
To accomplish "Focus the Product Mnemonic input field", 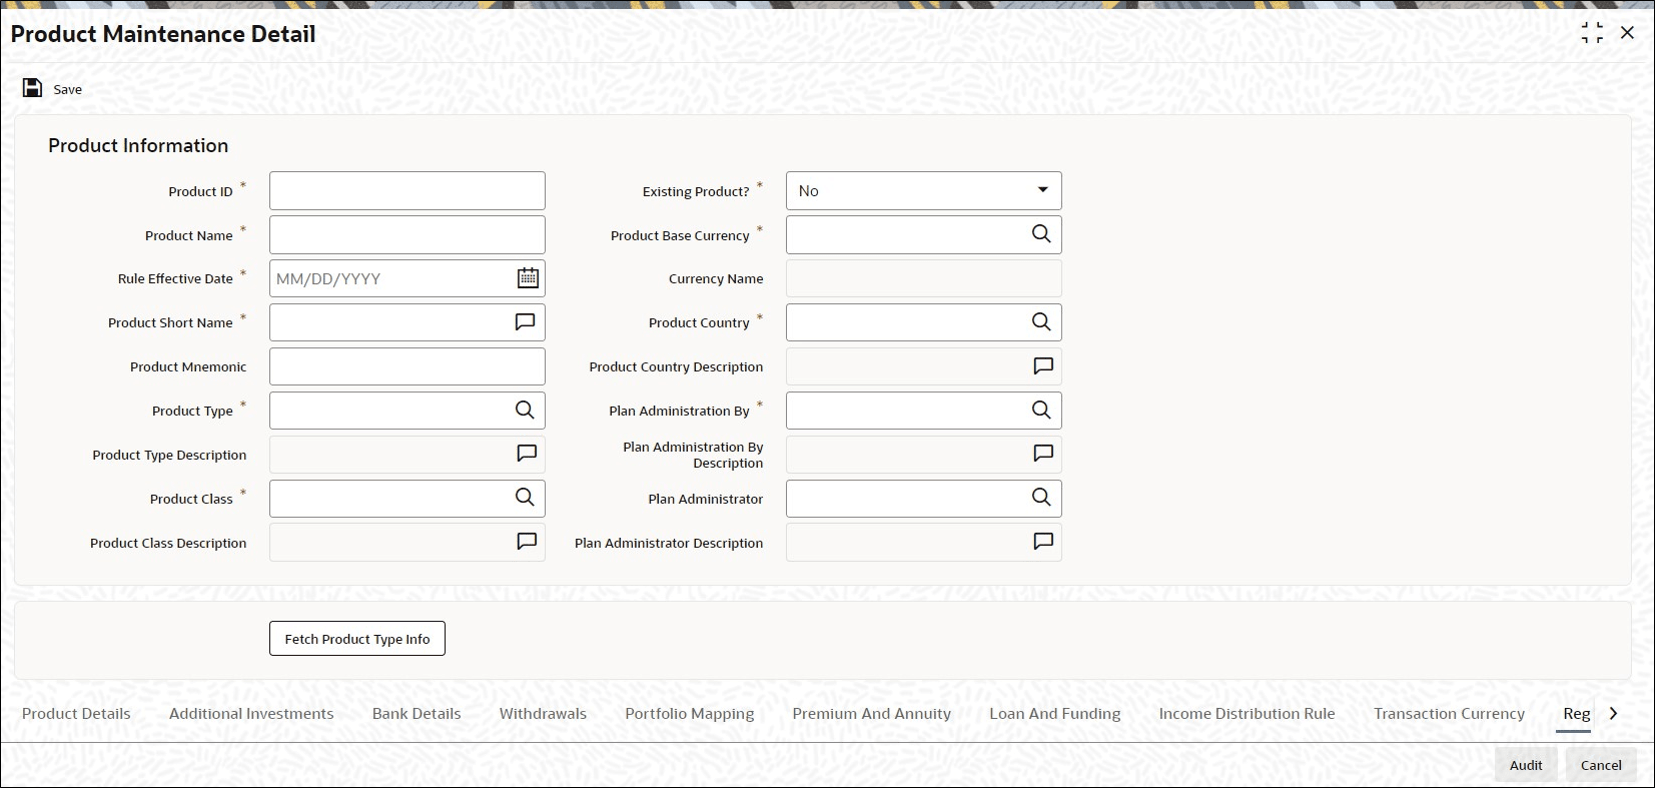I will coord(407,367).
